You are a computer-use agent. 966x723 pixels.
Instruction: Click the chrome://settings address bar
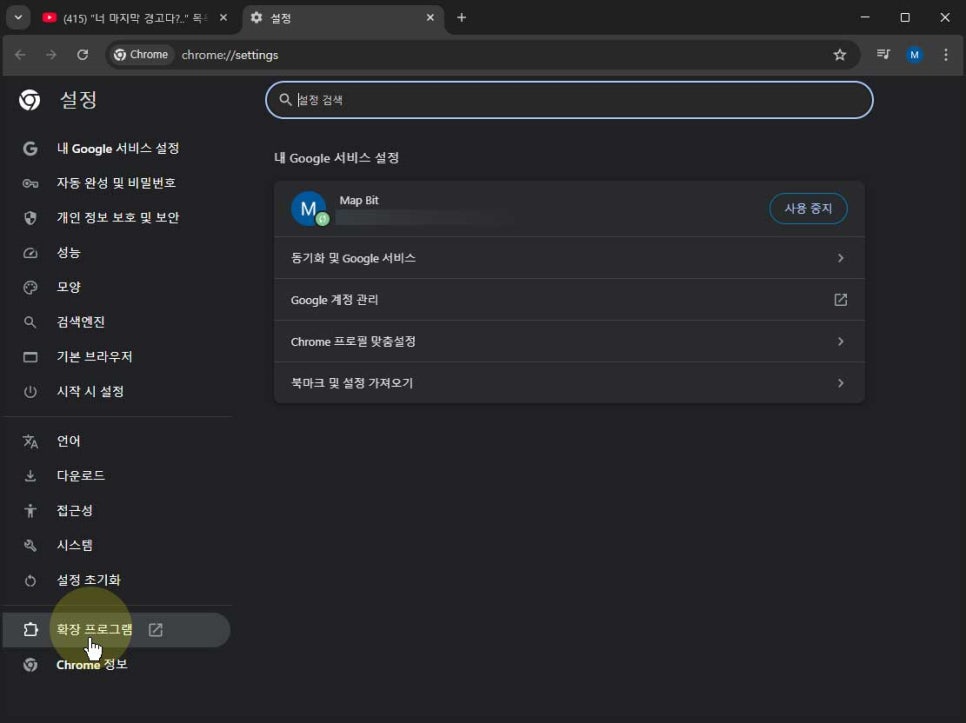click(x=481, y=55)
